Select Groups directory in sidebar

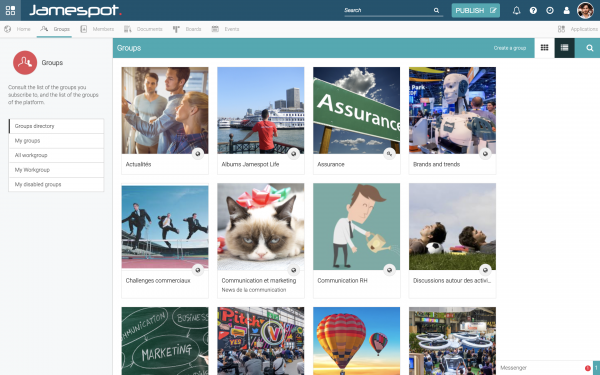[x=56, y=126]
